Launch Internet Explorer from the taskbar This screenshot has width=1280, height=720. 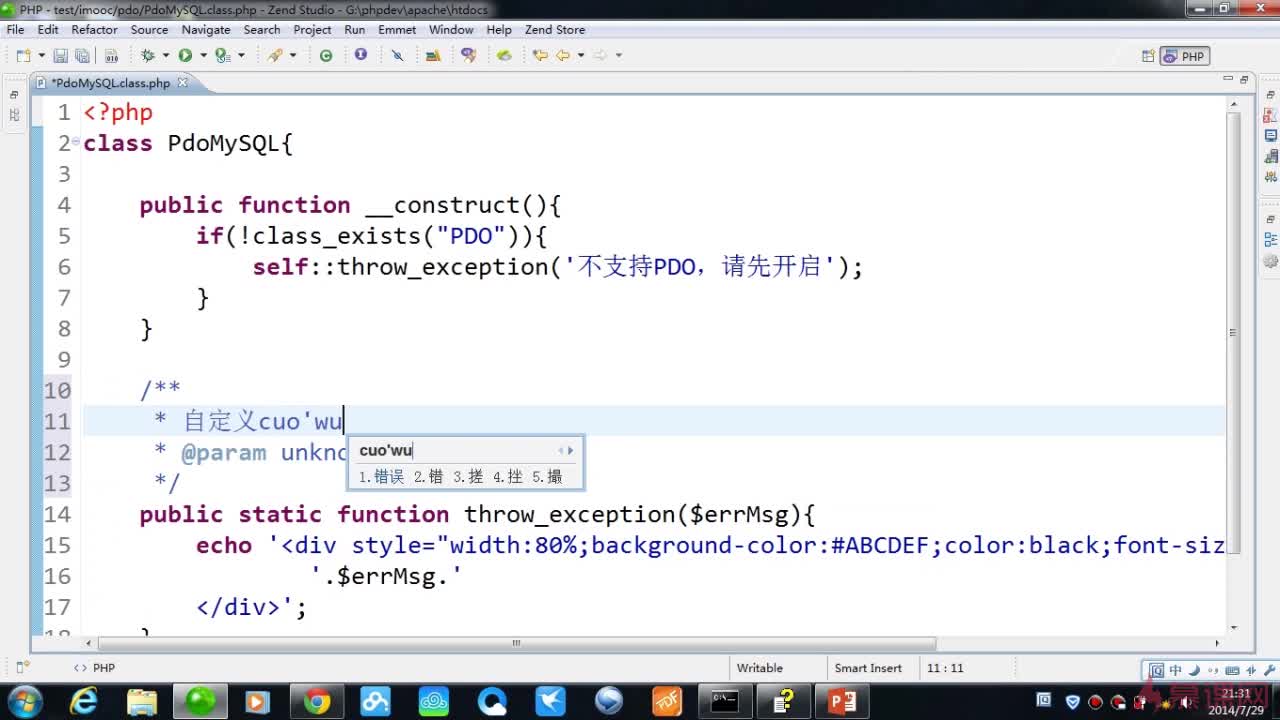(84, 702)
